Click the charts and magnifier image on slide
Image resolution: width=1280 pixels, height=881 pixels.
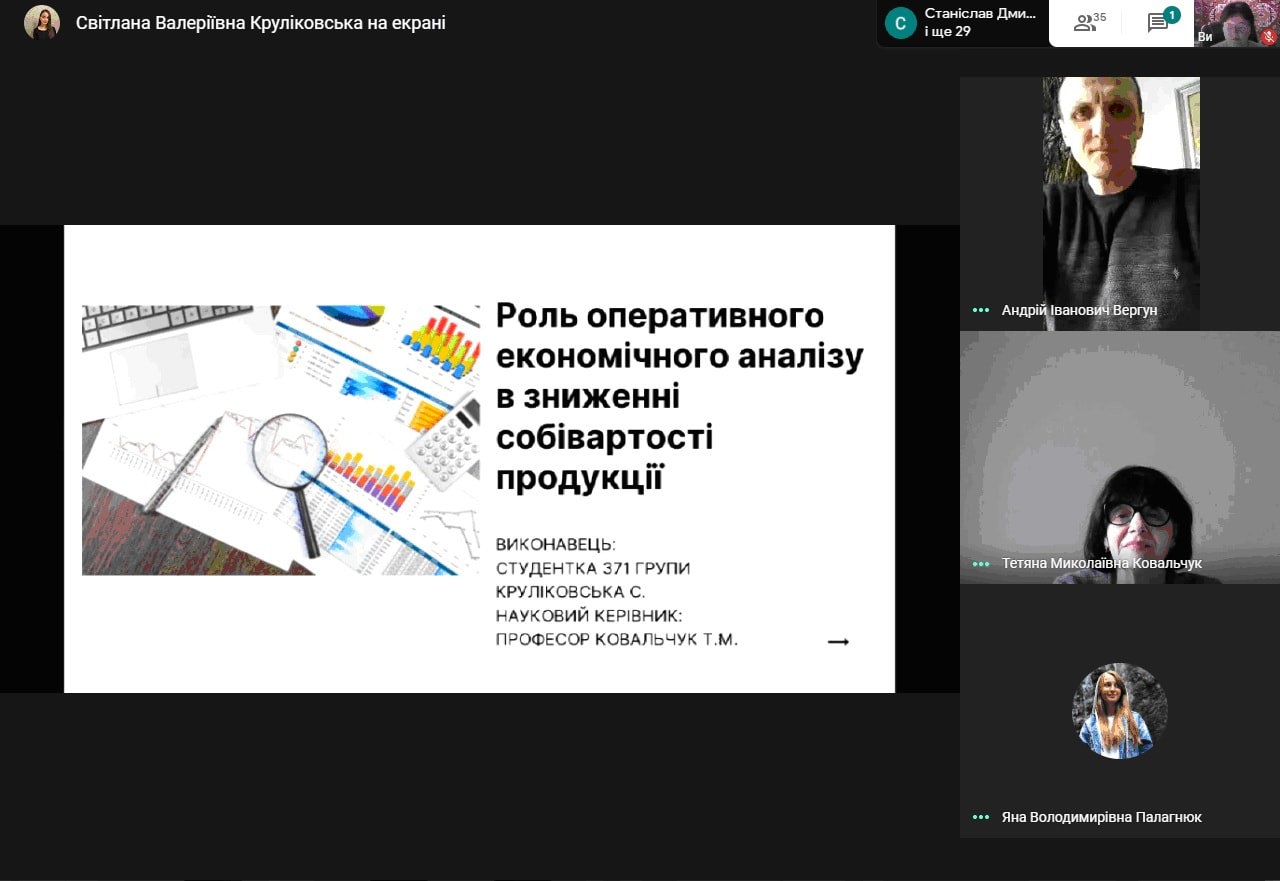(x=281, y=440)
